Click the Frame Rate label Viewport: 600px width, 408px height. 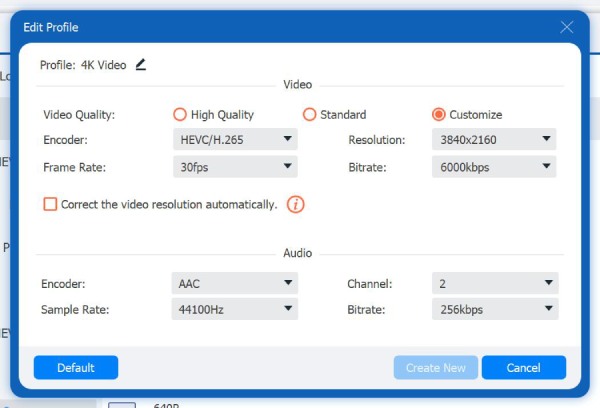pyautogui.click(x=75, y=167)
